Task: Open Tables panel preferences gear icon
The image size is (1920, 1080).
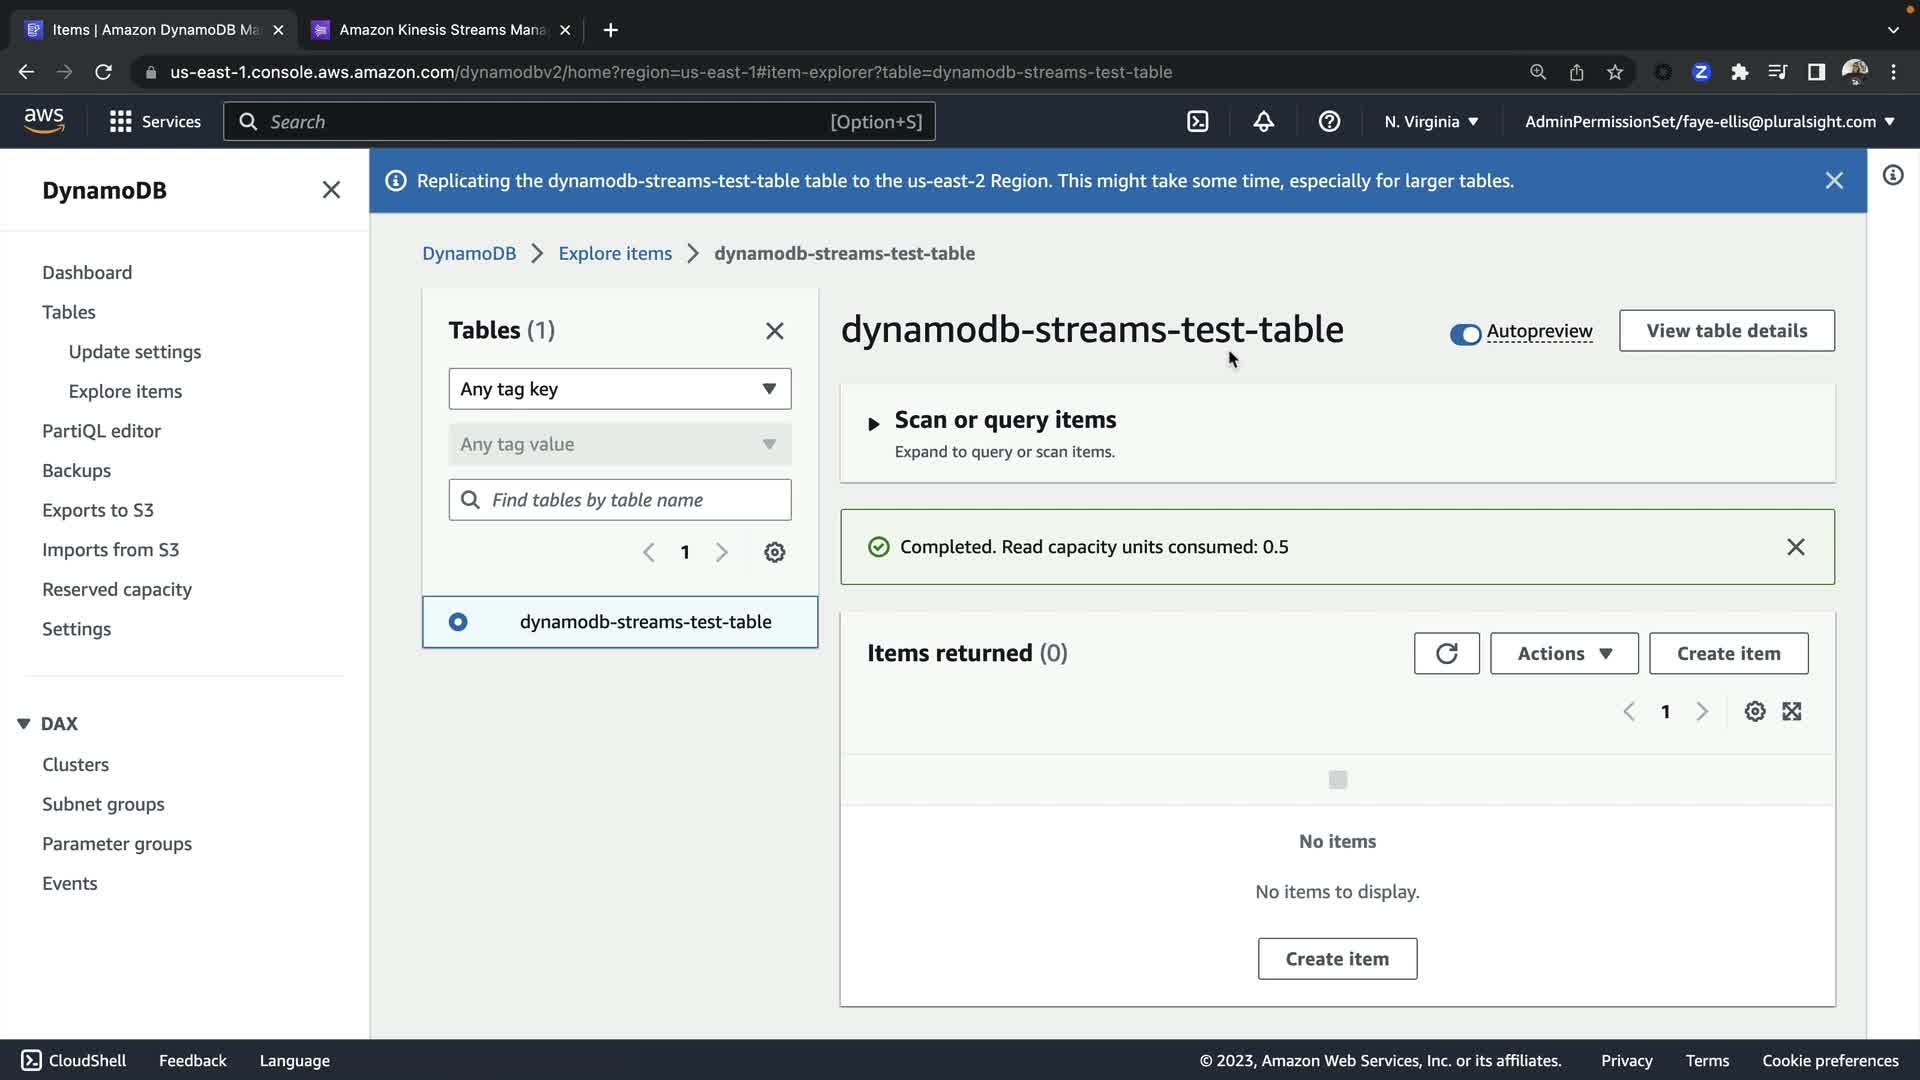Action: tap(774, 553)
